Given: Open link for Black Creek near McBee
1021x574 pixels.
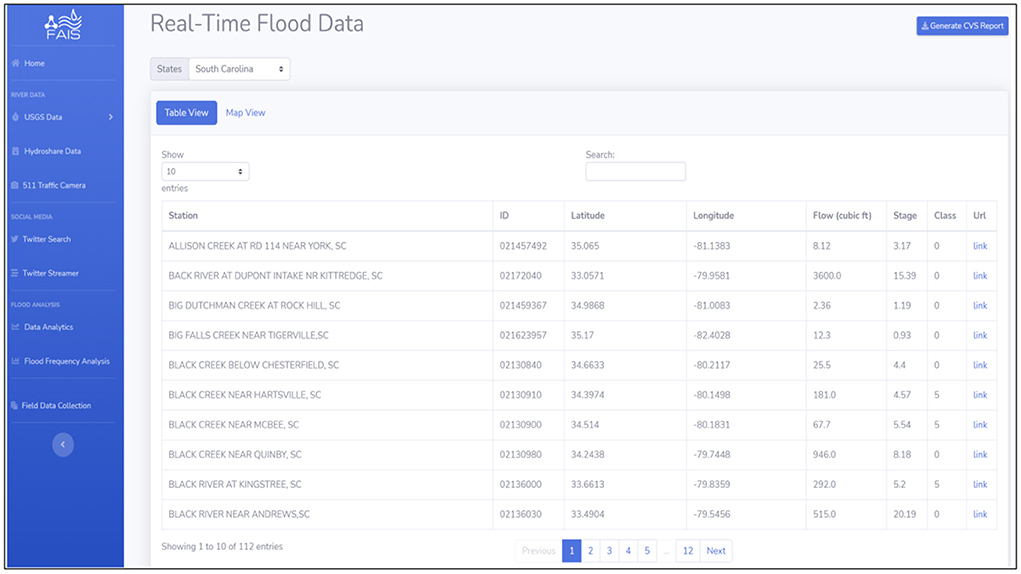Looking at the screenshot, I should pos(980,425).
